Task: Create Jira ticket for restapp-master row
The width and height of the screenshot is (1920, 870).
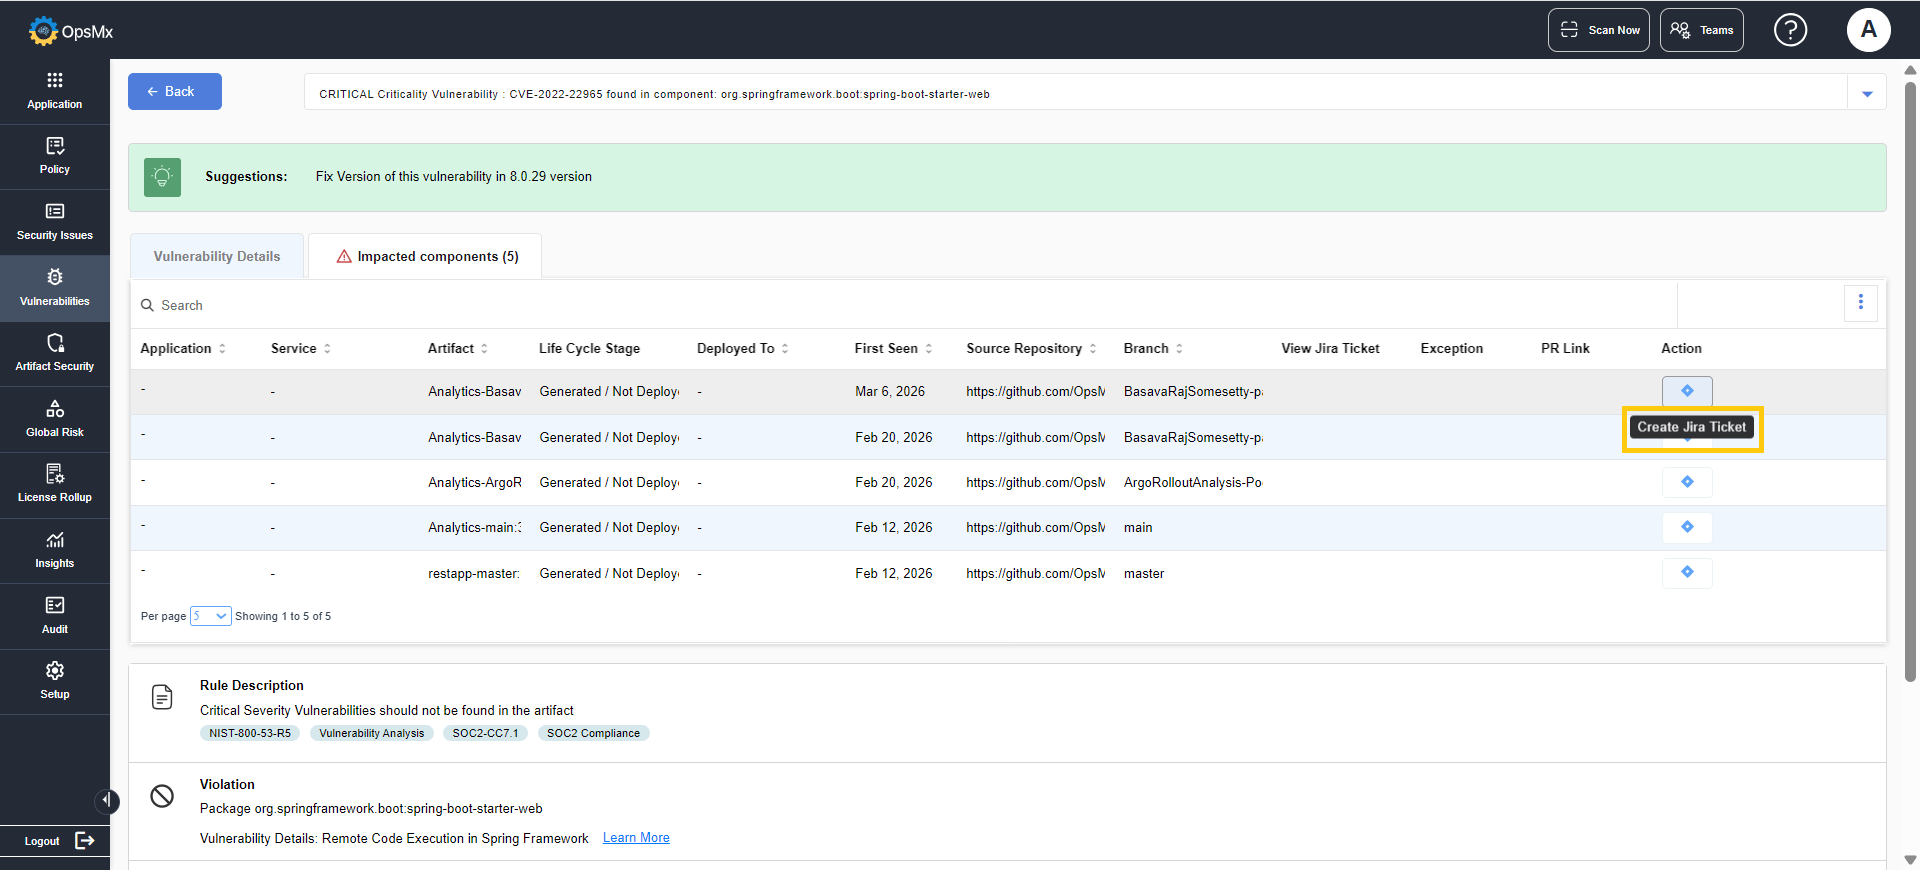Action: click(x=1687, y=573)
